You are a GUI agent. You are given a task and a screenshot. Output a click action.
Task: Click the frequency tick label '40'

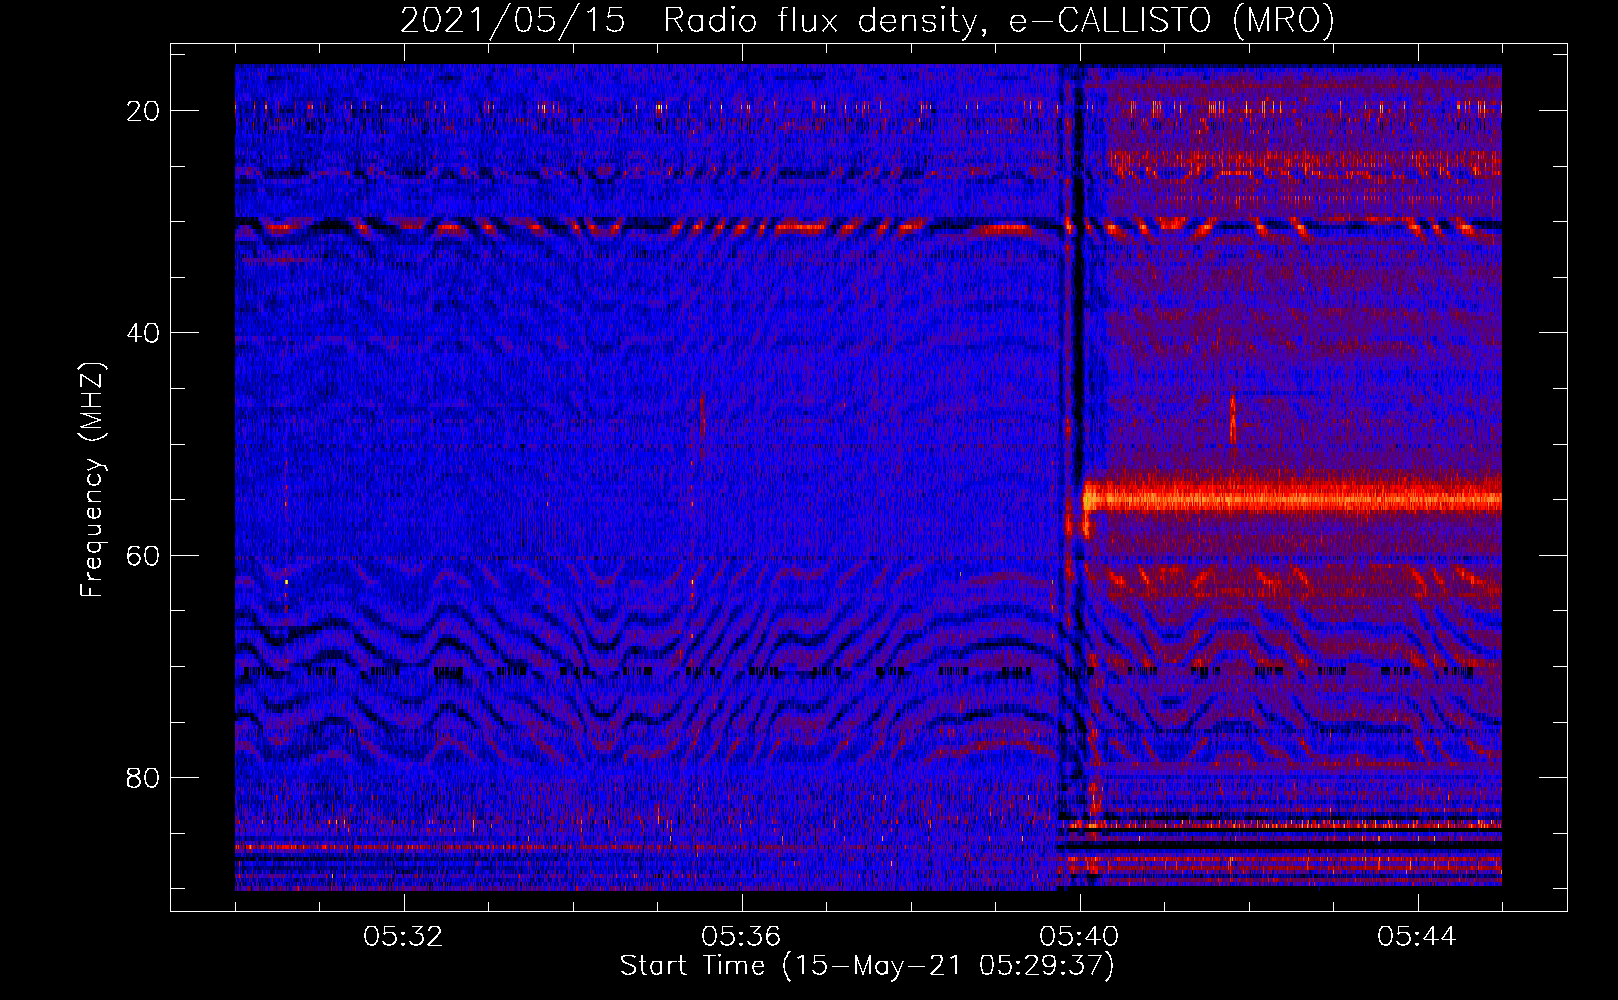[144, 332]
